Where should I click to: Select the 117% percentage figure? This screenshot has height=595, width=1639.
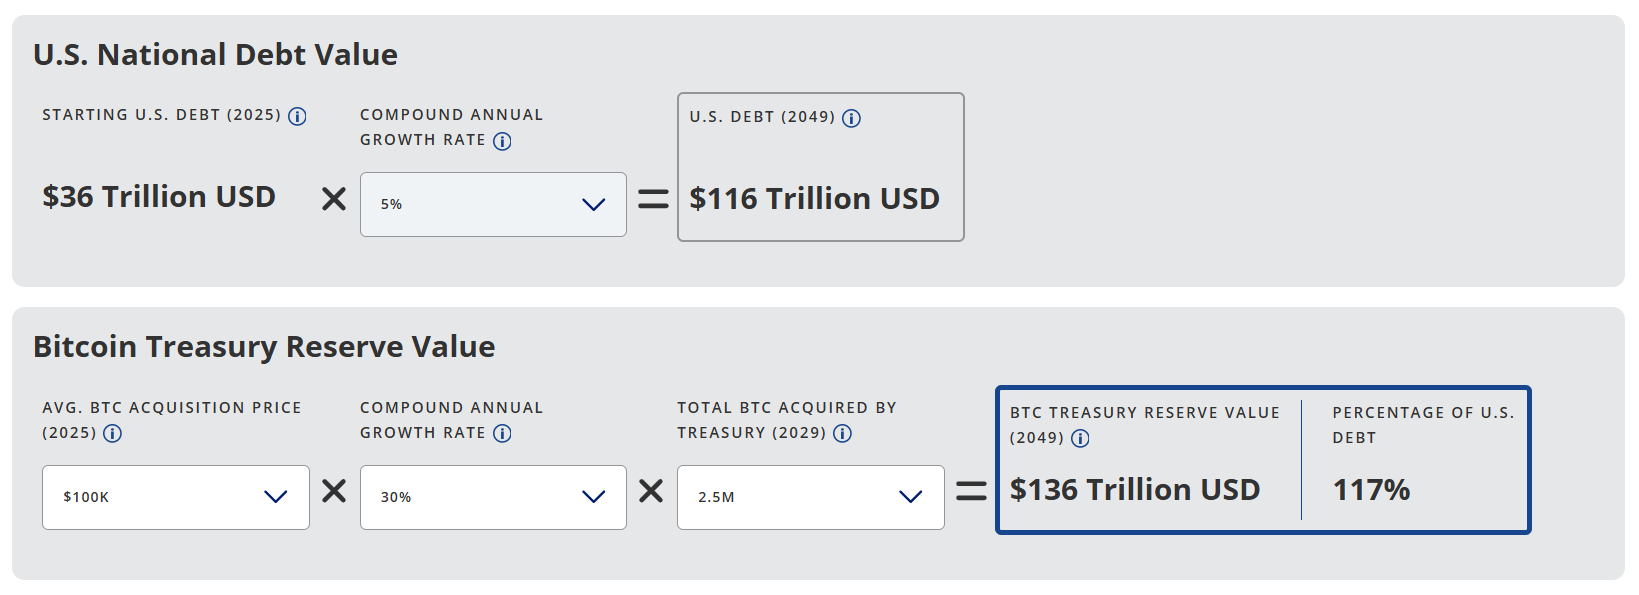(x=1371, y=490)
